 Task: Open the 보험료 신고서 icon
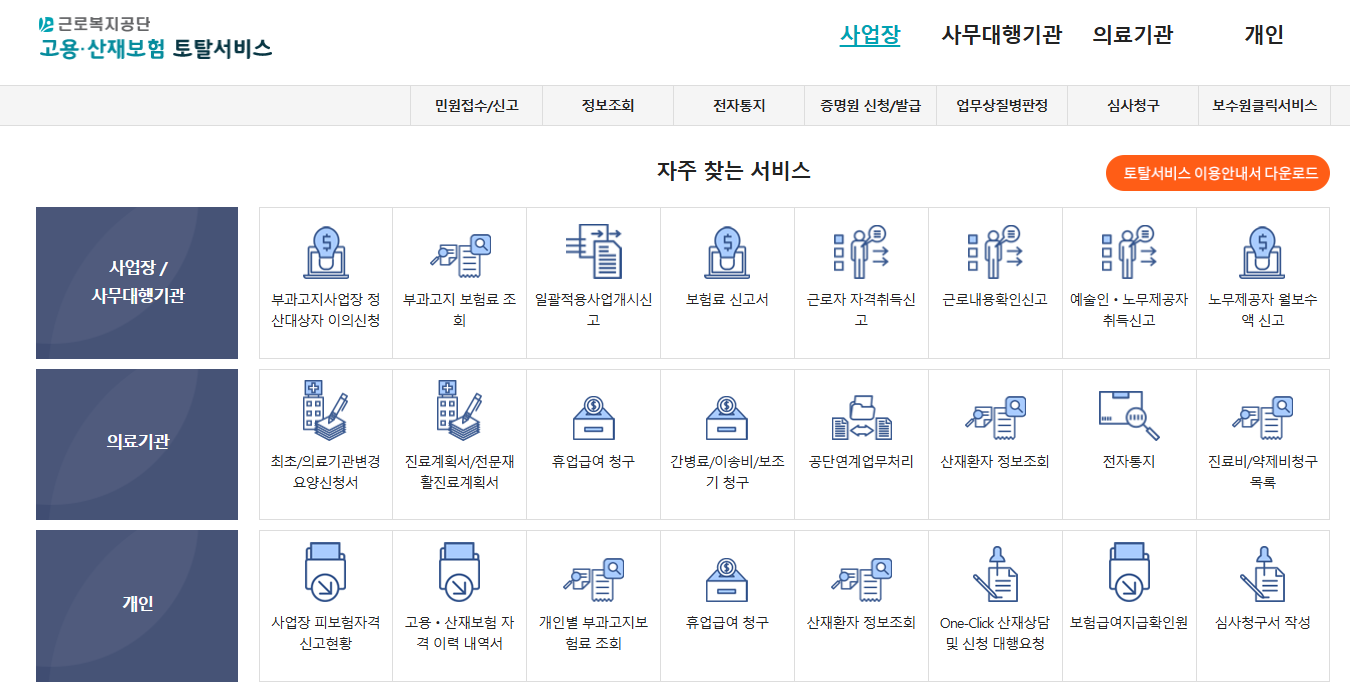727,280
